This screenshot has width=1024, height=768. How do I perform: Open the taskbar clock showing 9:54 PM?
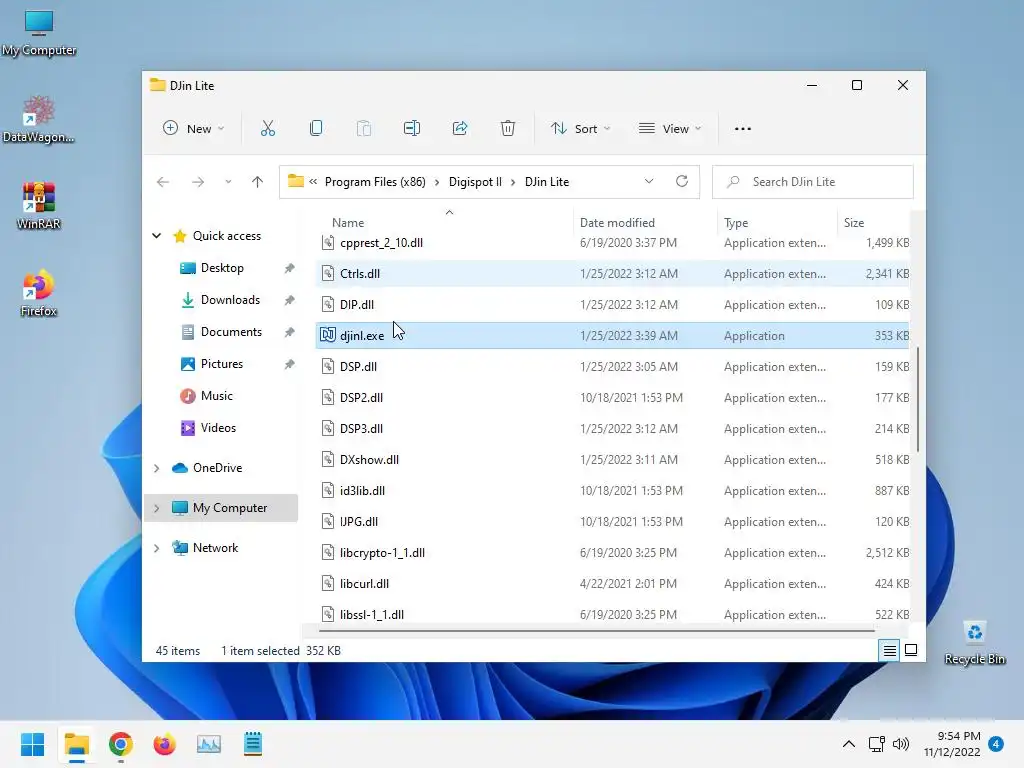click(x=952, y=744)
